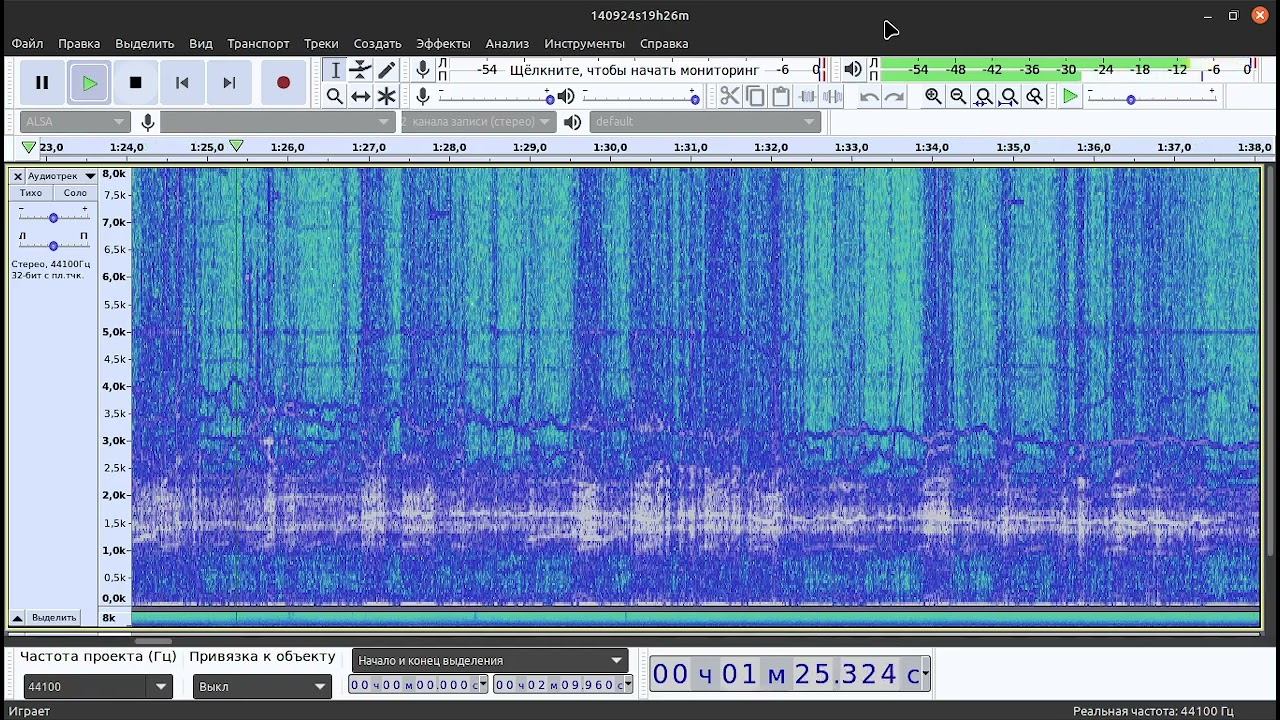Click the red Record button

[283, 83]
